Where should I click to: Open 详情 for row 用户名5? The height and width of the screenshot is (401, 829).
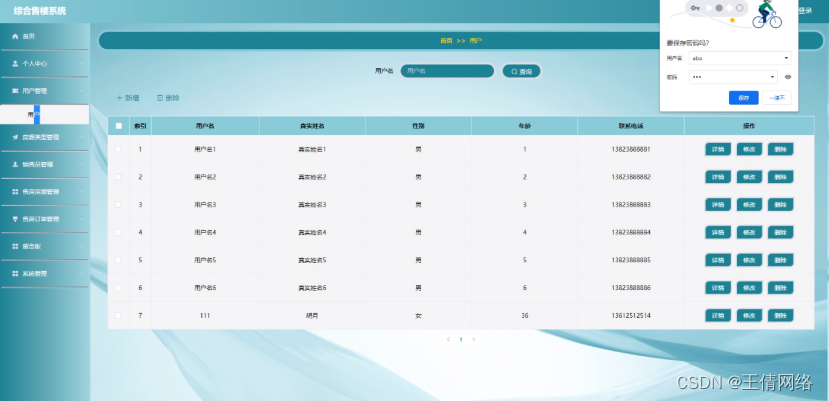718,260
